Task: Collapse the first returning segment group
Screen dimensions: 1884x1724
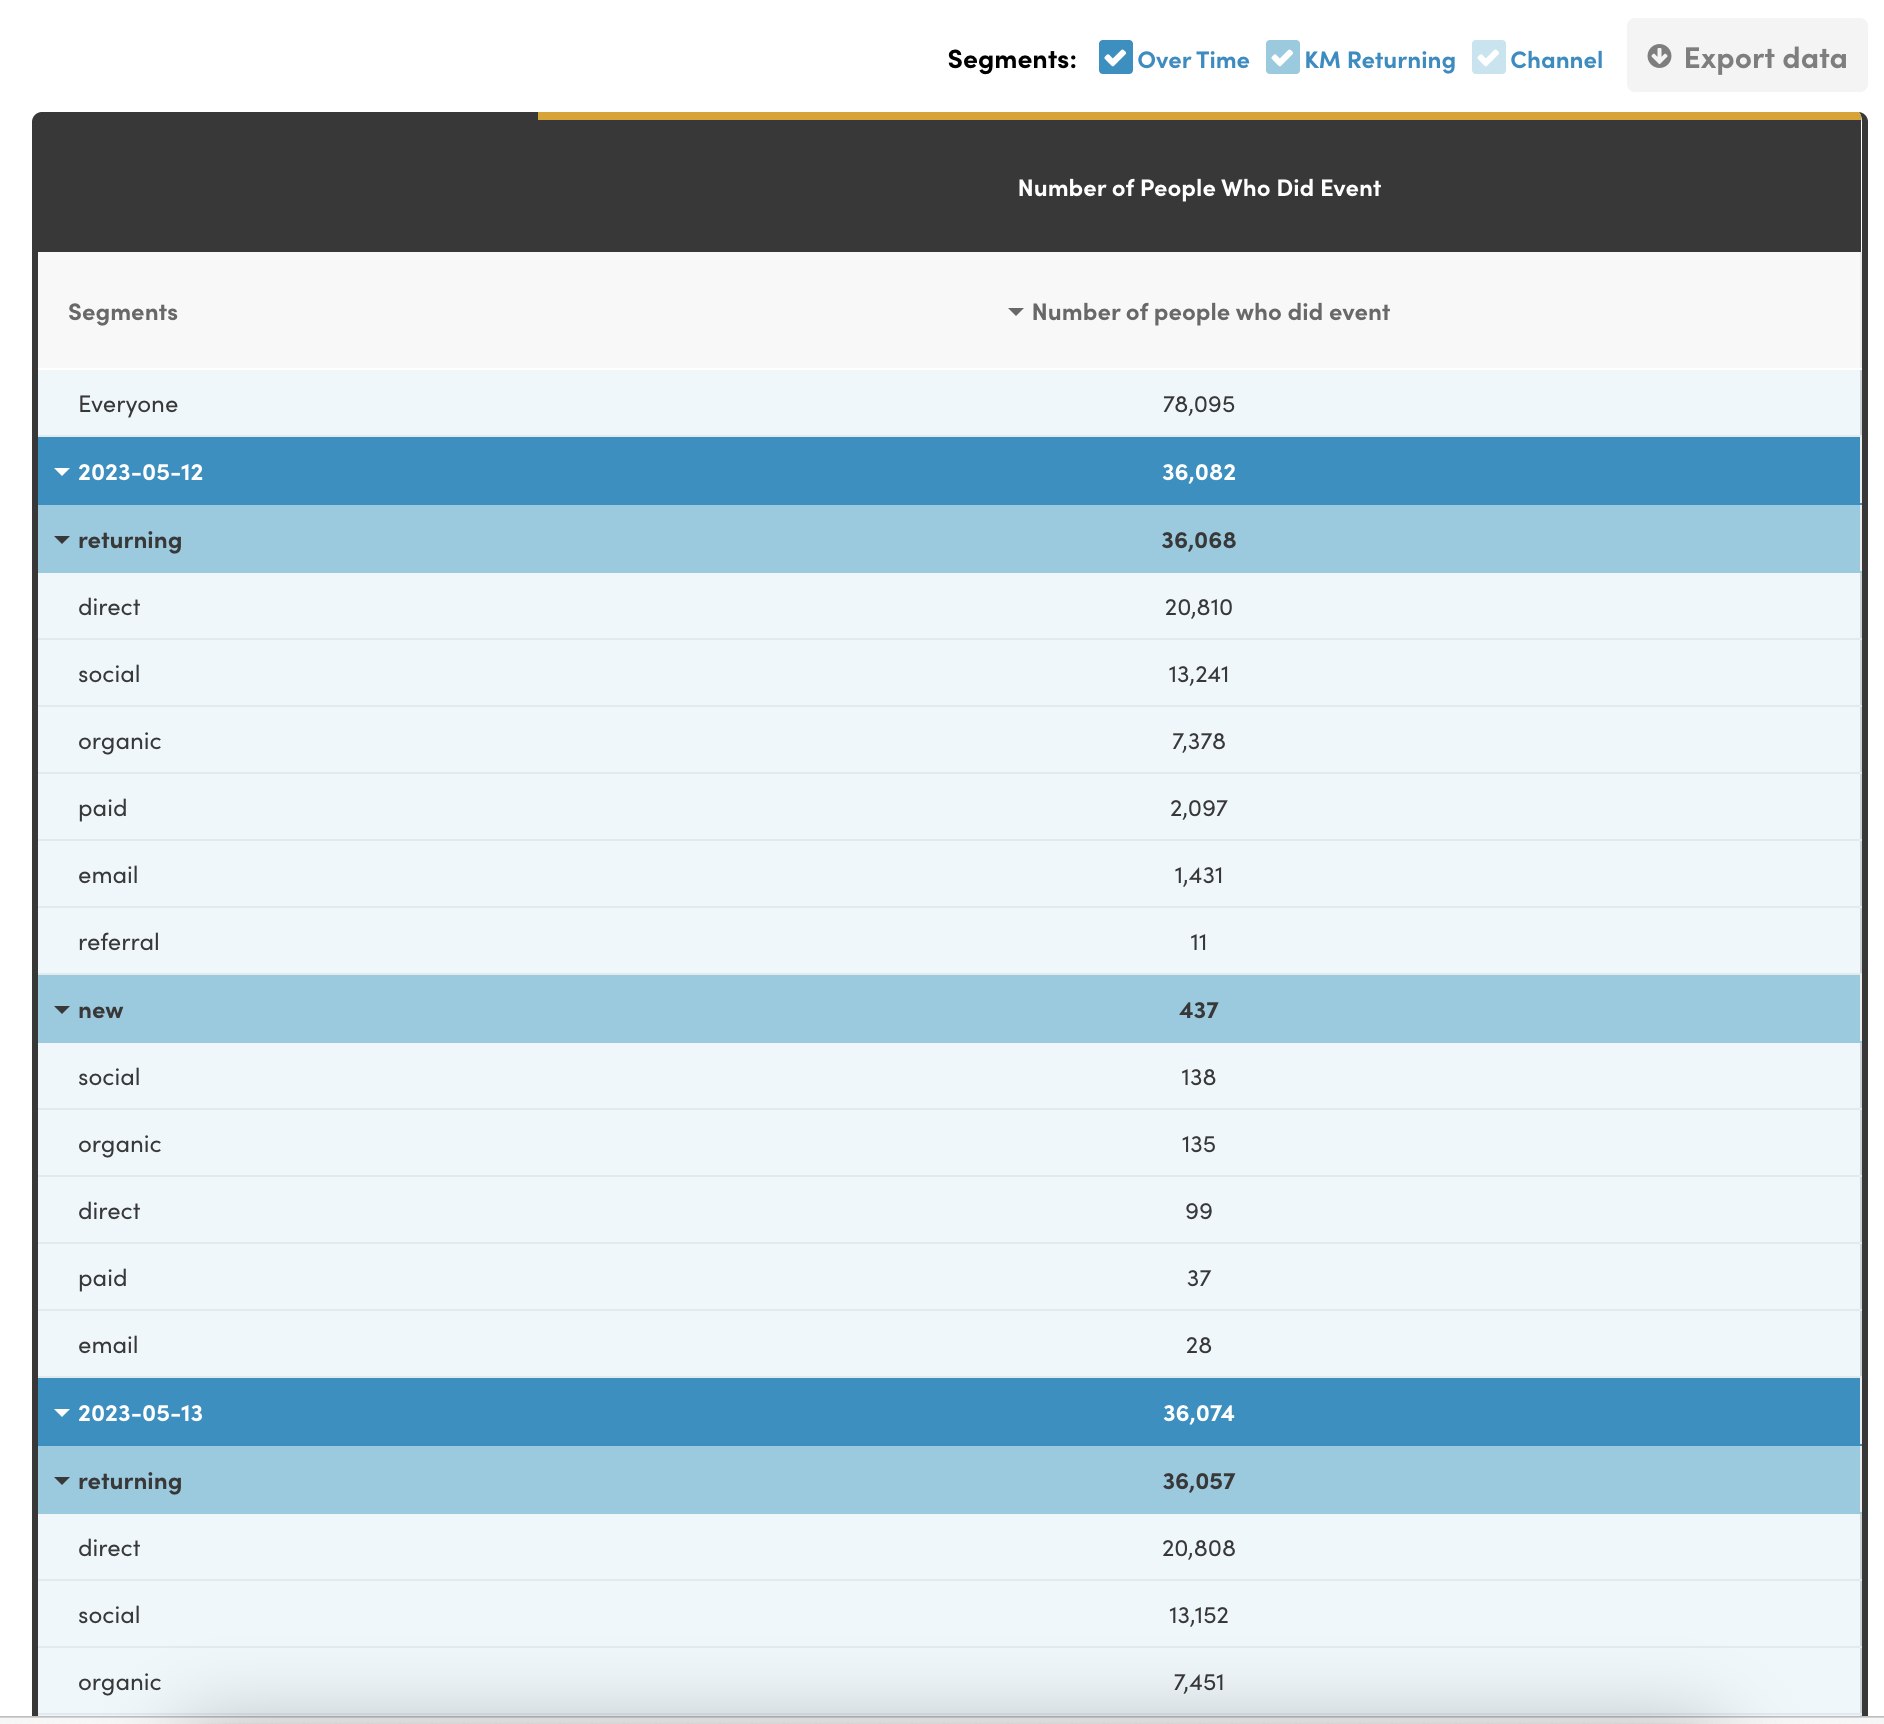Action: coord(61,539)
